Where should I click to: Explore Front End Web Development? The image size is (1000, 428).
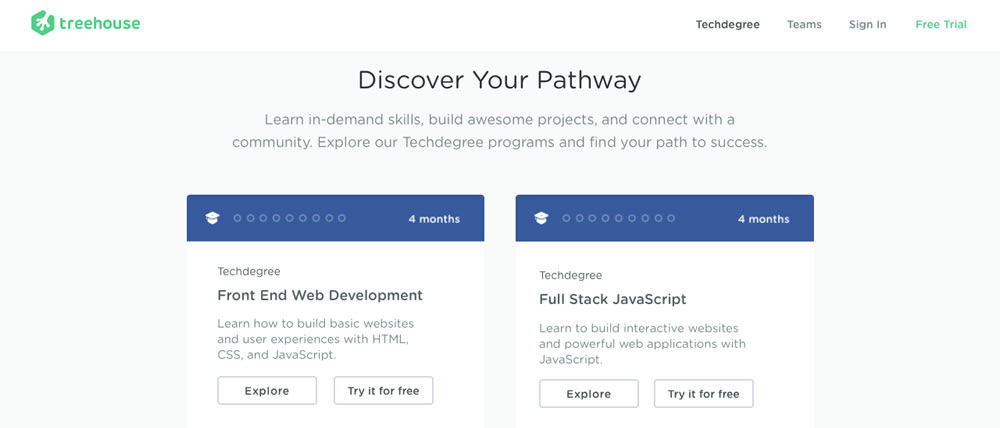[267, 390]
